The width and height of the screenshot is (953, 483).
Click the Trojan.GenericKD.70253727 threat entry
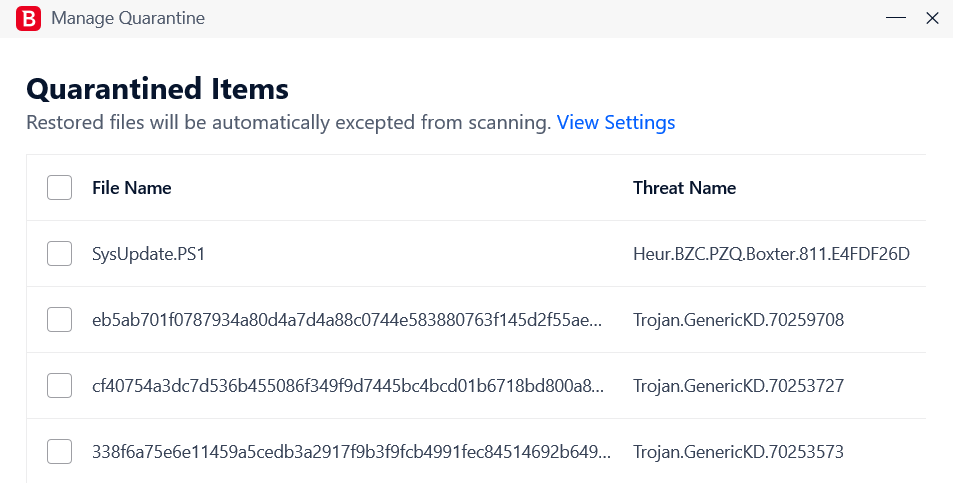[x=738, y=386]
